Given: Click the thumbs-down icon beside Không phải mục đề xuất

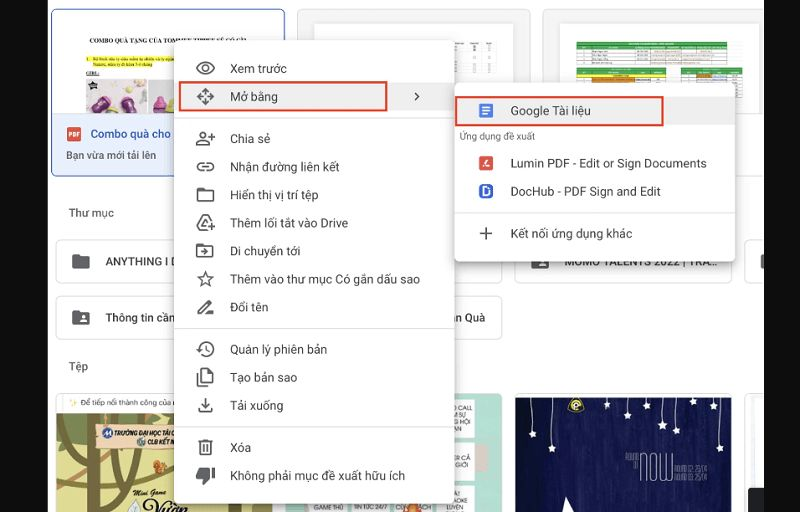Looking at the screenshot, I should click(x=206, y=475).
